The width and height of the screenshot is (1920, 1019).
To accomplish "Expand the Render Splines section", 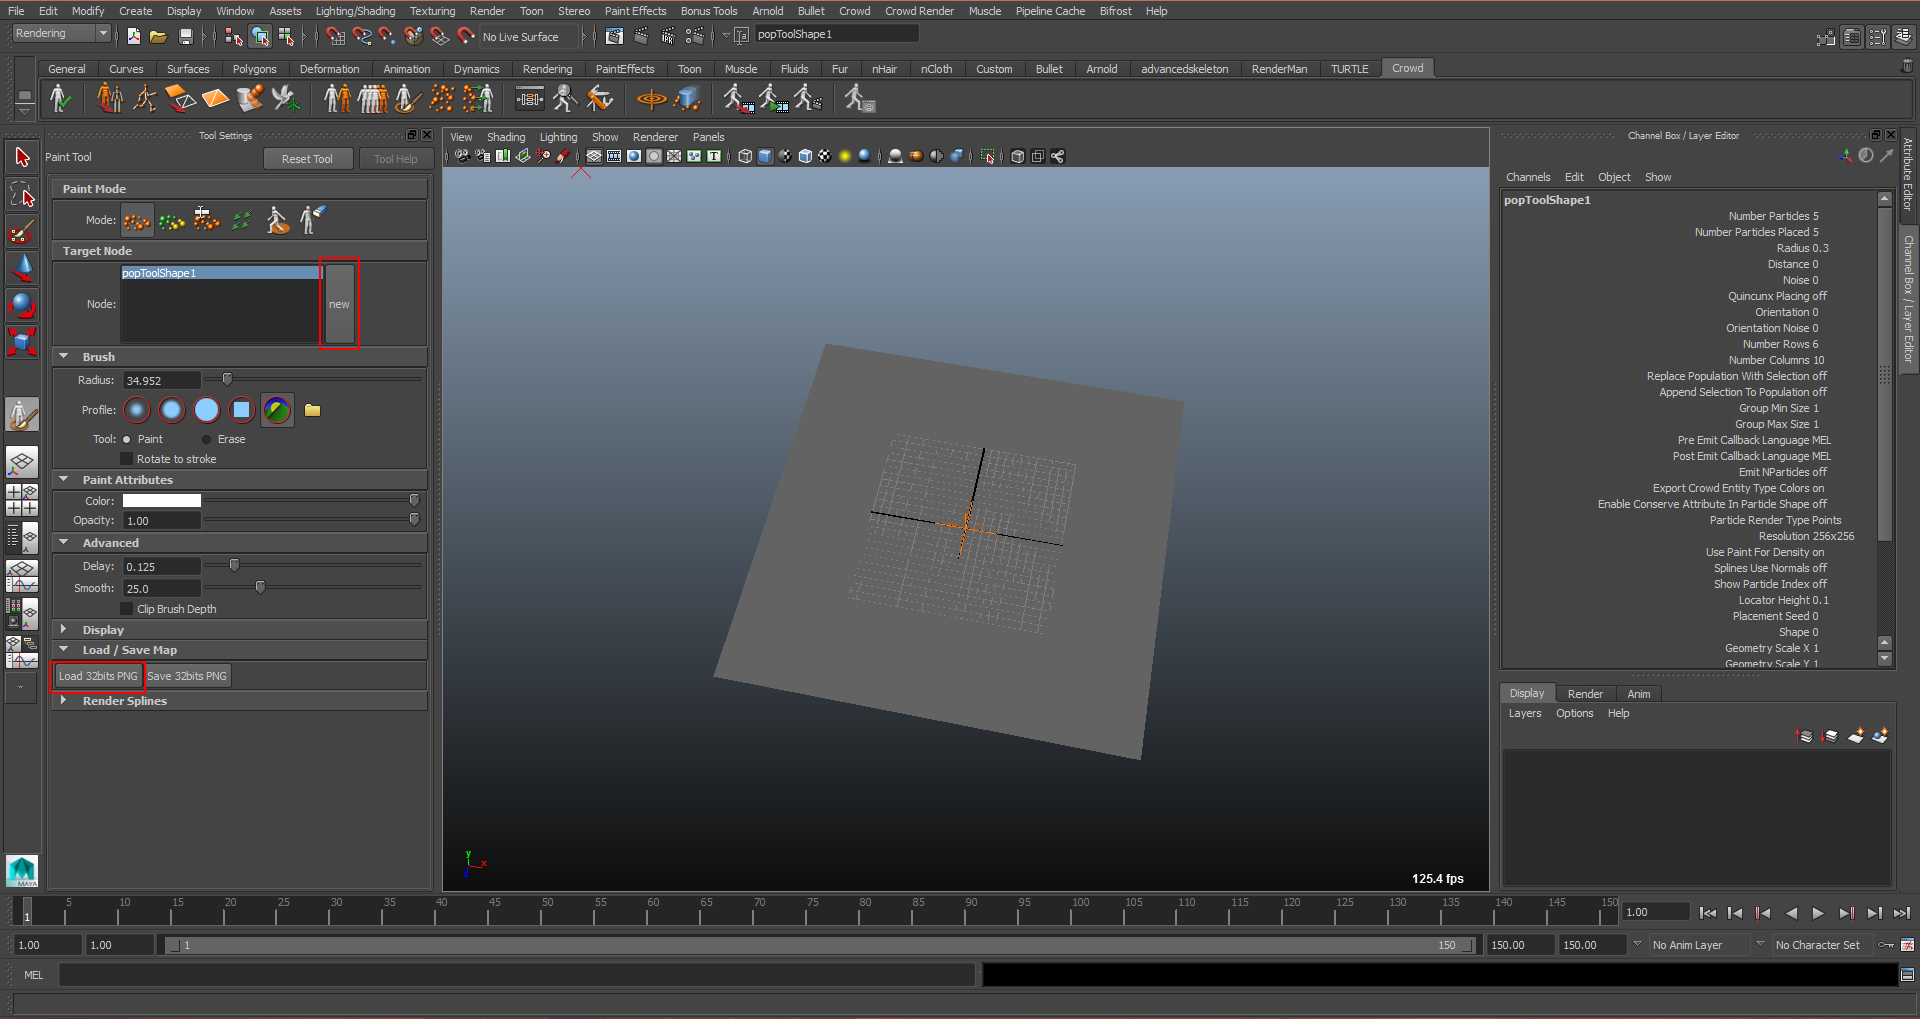I will [64, 700].
